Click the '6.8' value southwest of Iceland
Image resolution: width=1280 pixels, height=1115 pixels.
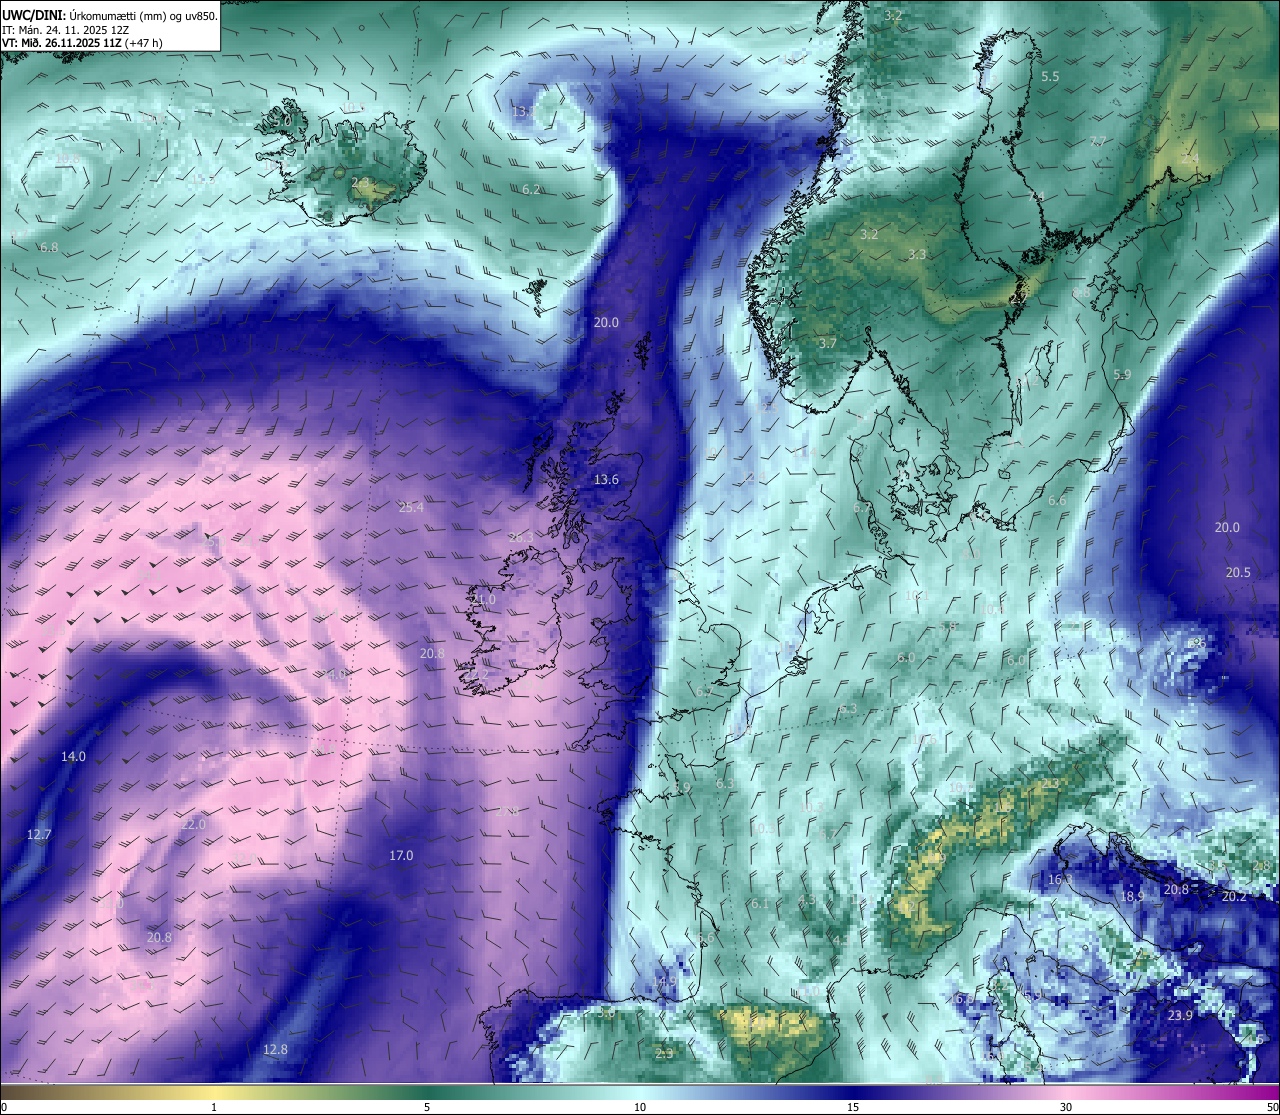tap(49, 247)
